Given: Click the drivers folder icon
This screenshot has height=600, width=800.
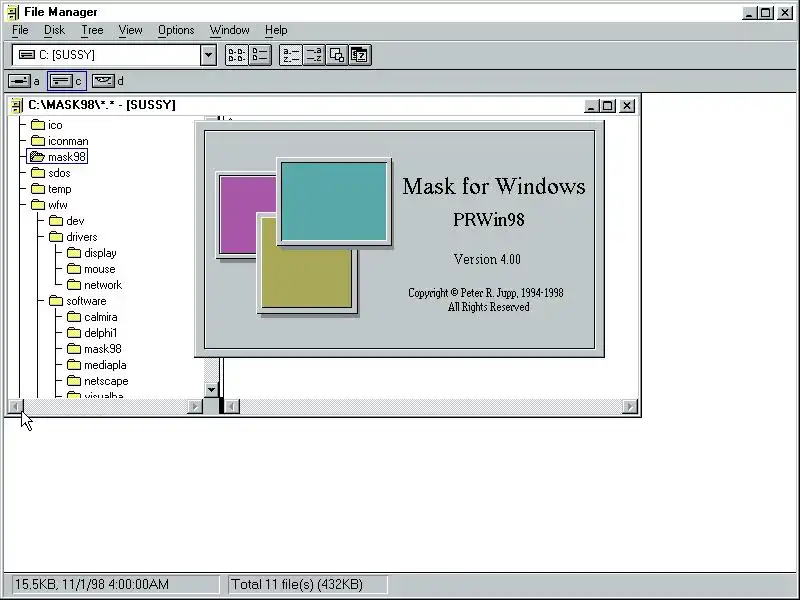Looking at the screenshot, I should click(x=56, y=236).
